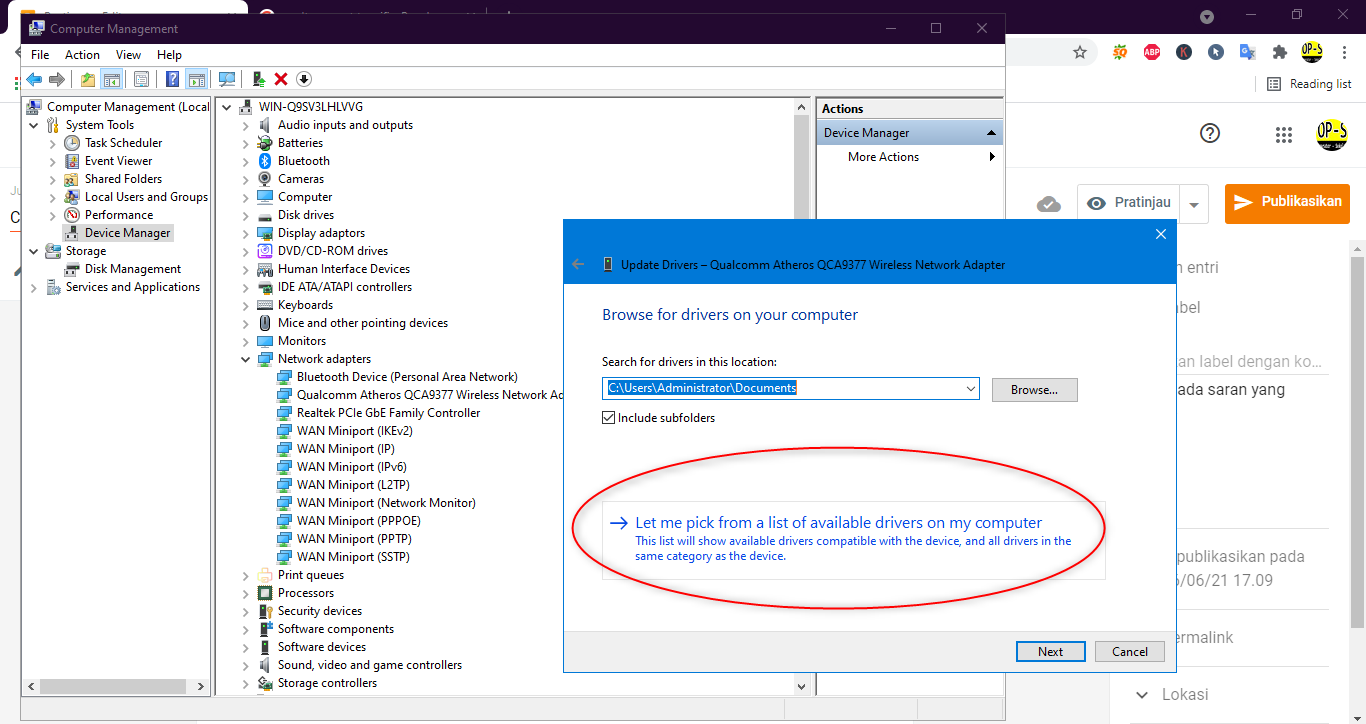
Task: Open Chrome Reading list
Action: (x=1309, y=84)
